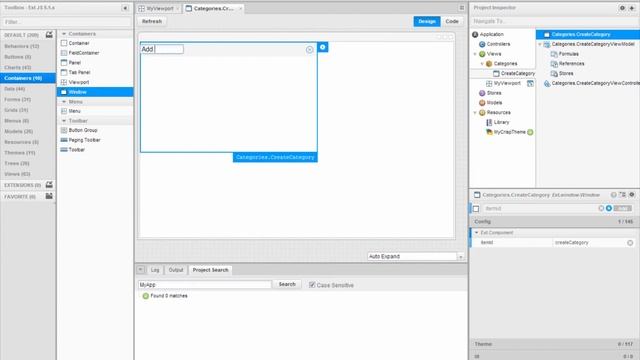The image size is (640, 360).
Task: Toggle the checkbox beside config filter field
Action: coord(476,209)
